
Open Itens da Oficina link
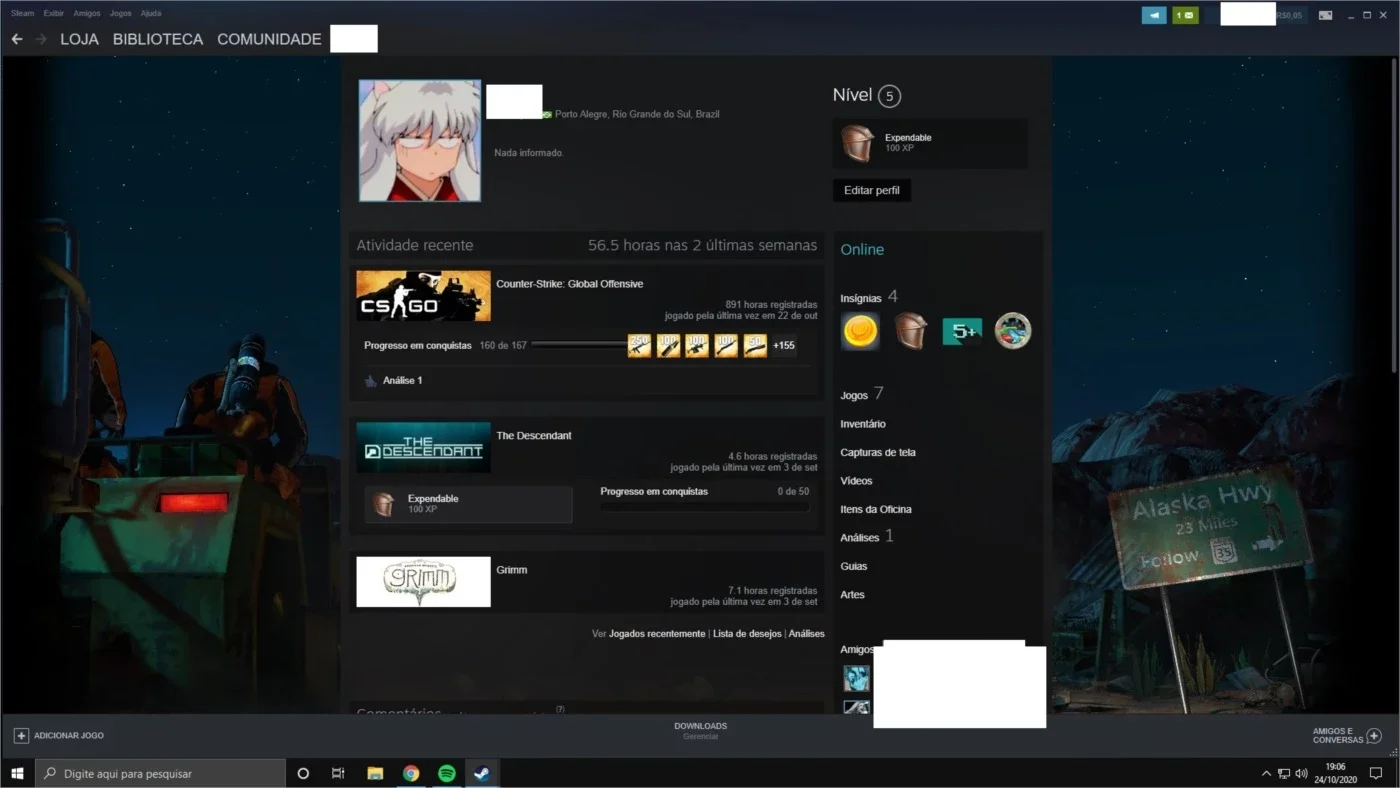tap(876, 510)
